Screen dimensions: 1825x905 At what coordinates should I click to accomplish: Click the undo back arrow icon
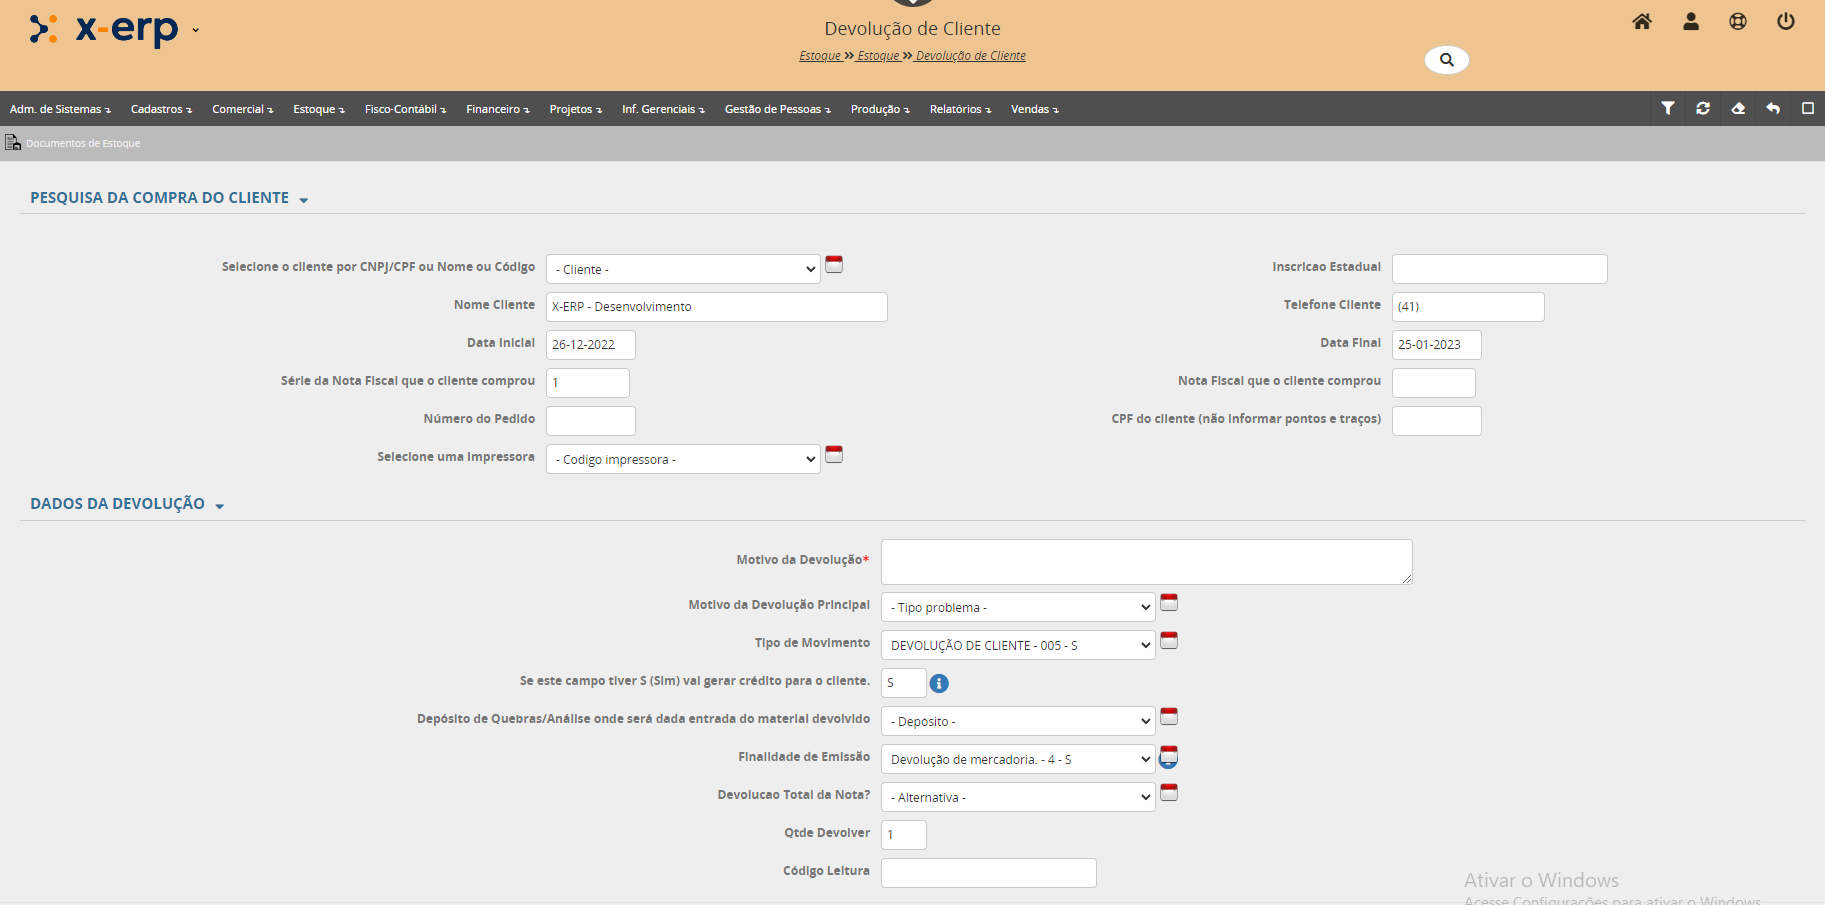(1773, 108)
